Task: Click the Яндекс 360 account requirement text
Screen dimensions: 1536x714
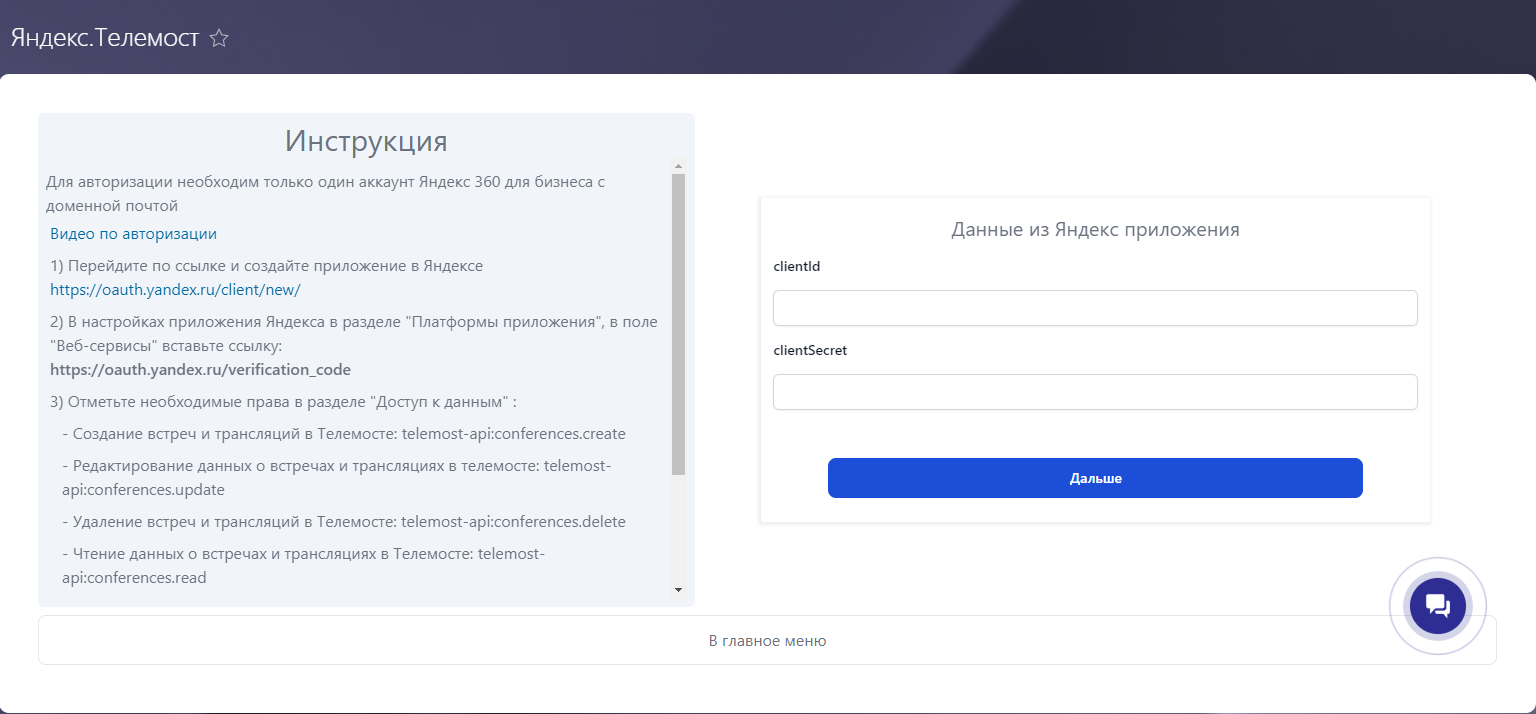Action: coord(325,194)
